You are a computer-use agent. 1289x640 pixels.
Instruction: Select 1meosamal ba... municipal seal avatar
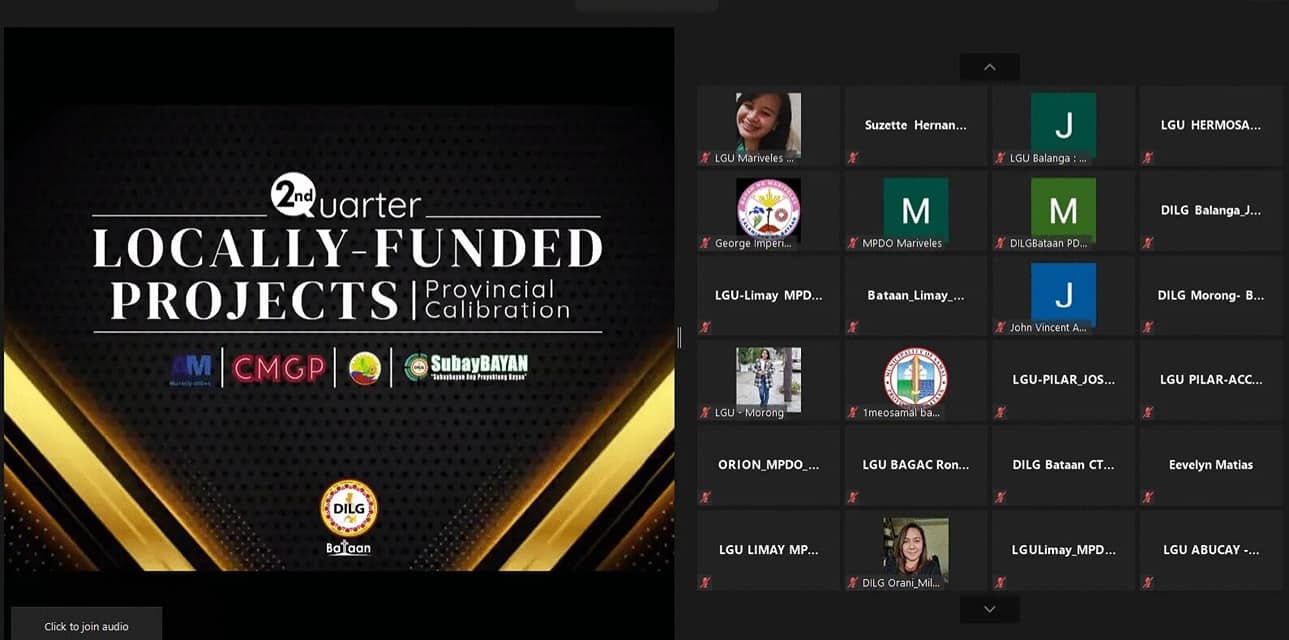pyautogui.click(x=916, y=378)
